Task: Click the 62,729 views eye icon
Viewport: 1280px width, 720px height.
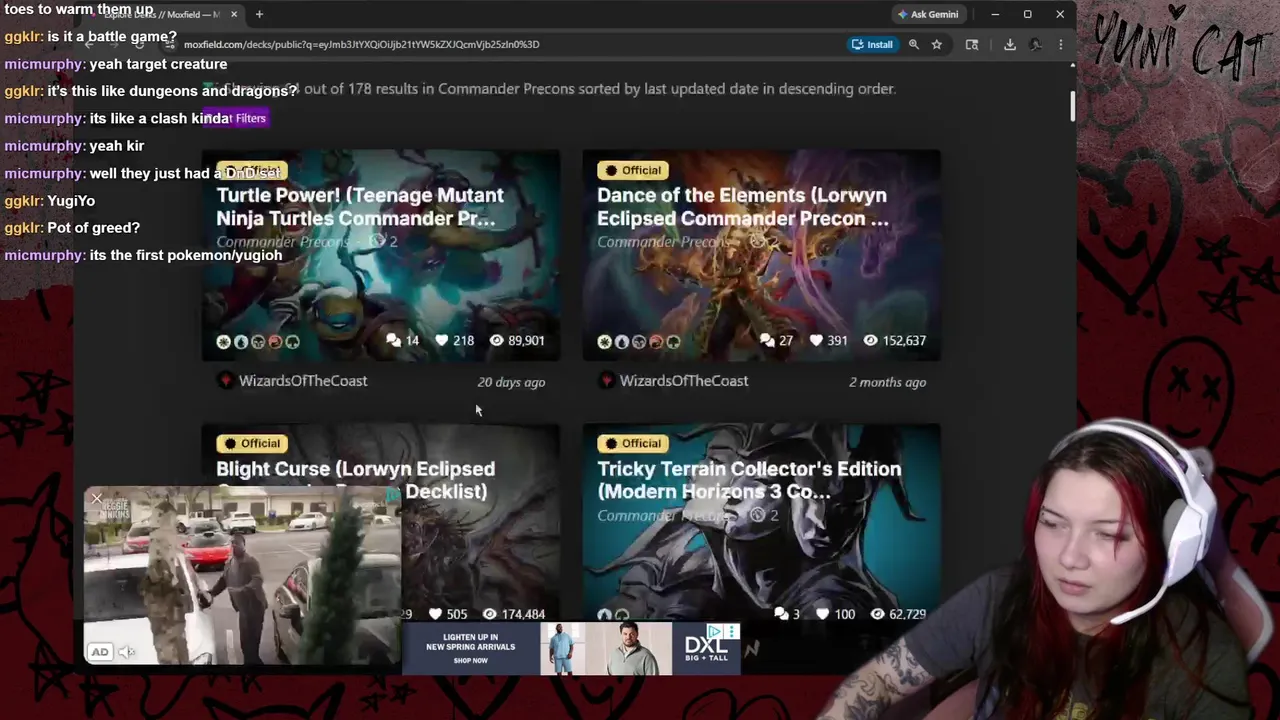Action: [877, 614]
